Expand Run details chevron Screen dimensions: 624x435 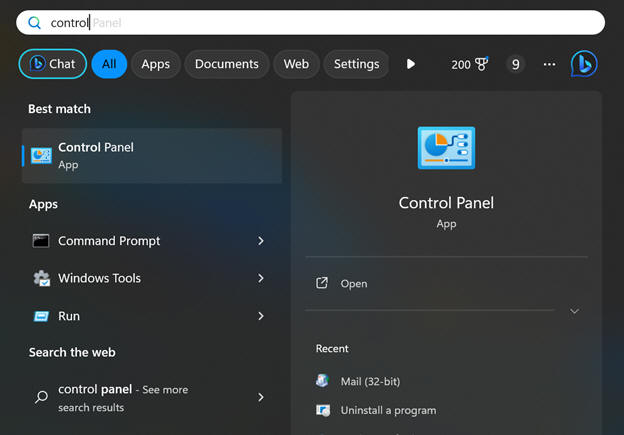coord(261,316)
